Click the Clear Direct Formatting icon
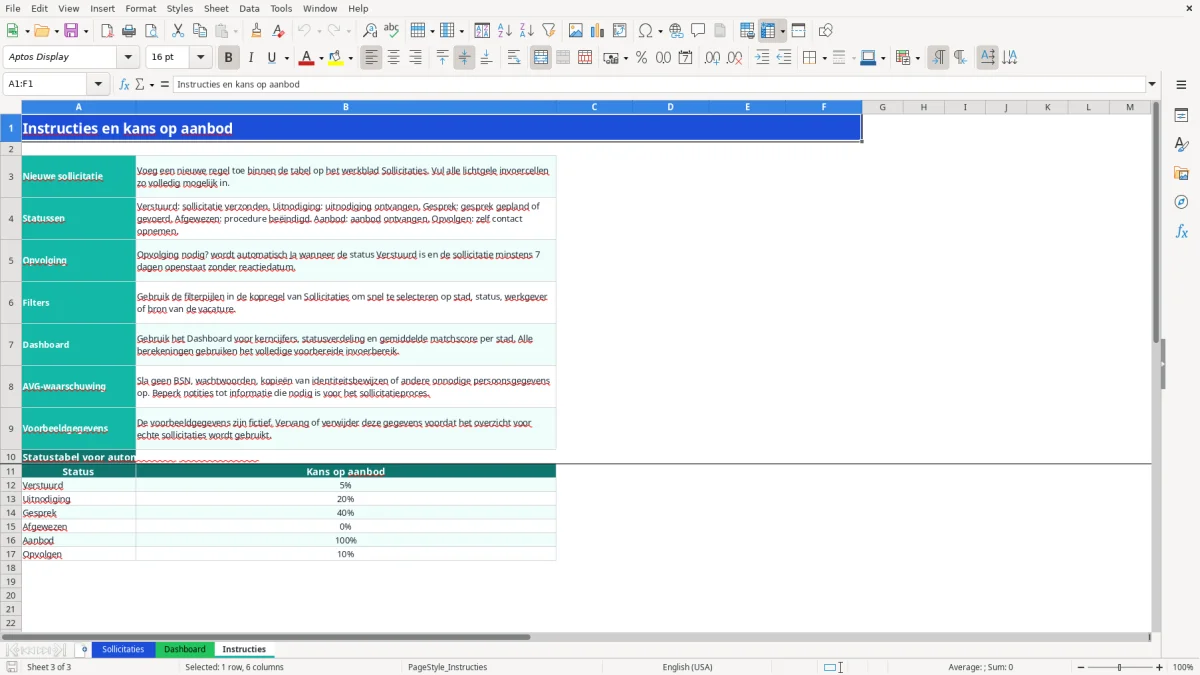 [x=279, y=31]
